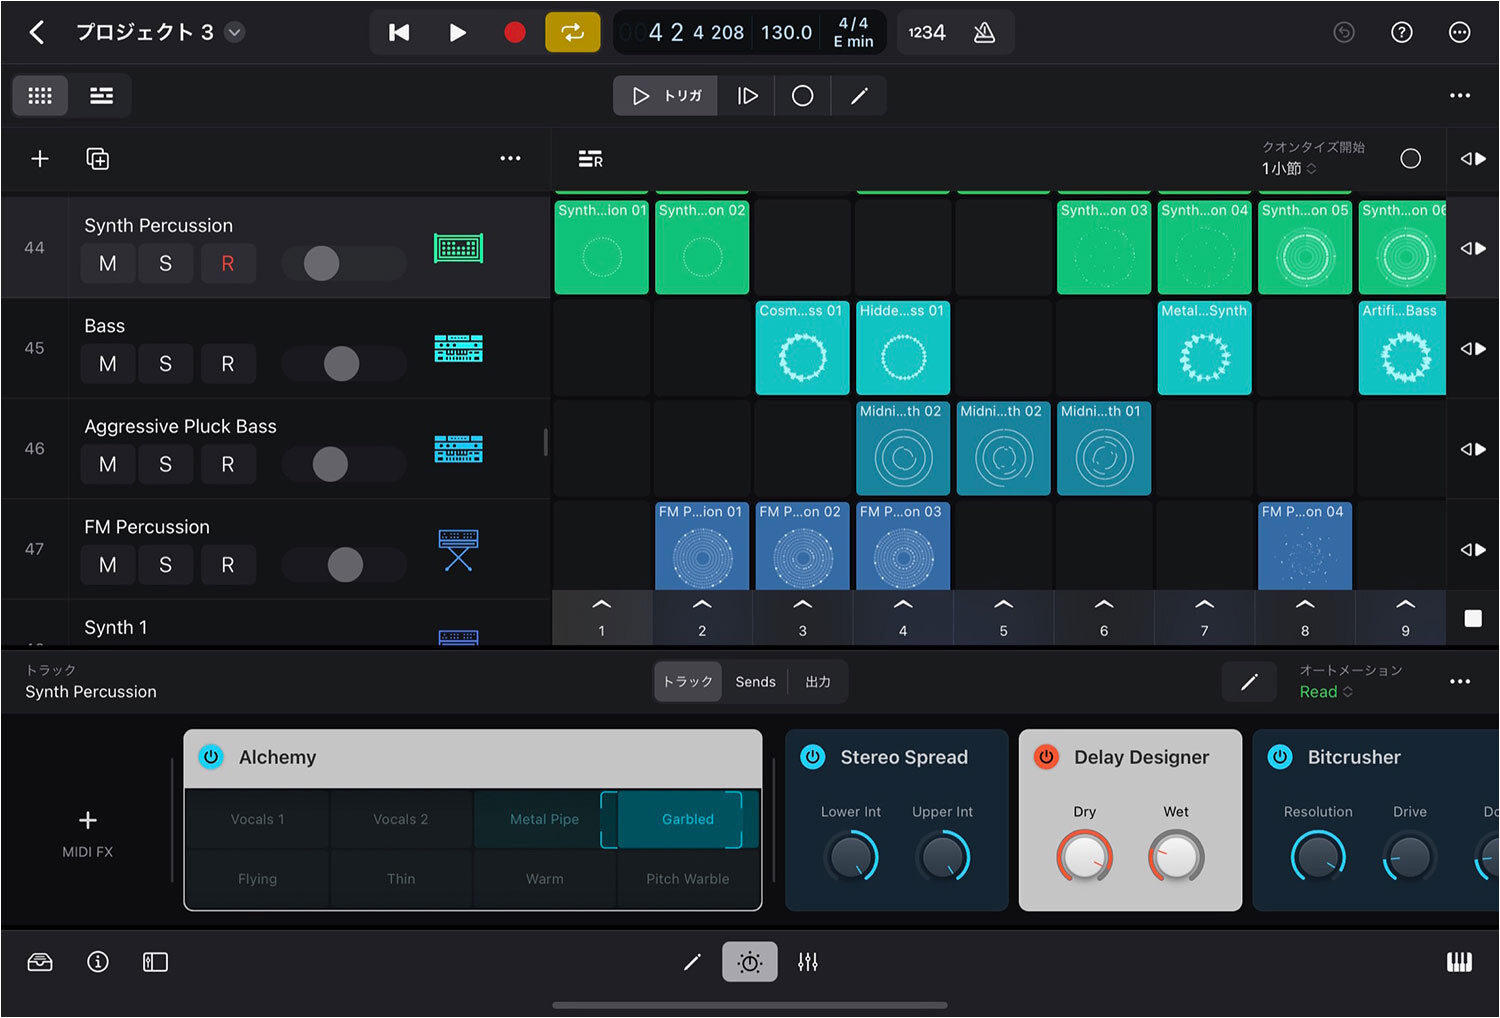Solo the Aggressive Pluck Bass track

[x=166, y=465]
